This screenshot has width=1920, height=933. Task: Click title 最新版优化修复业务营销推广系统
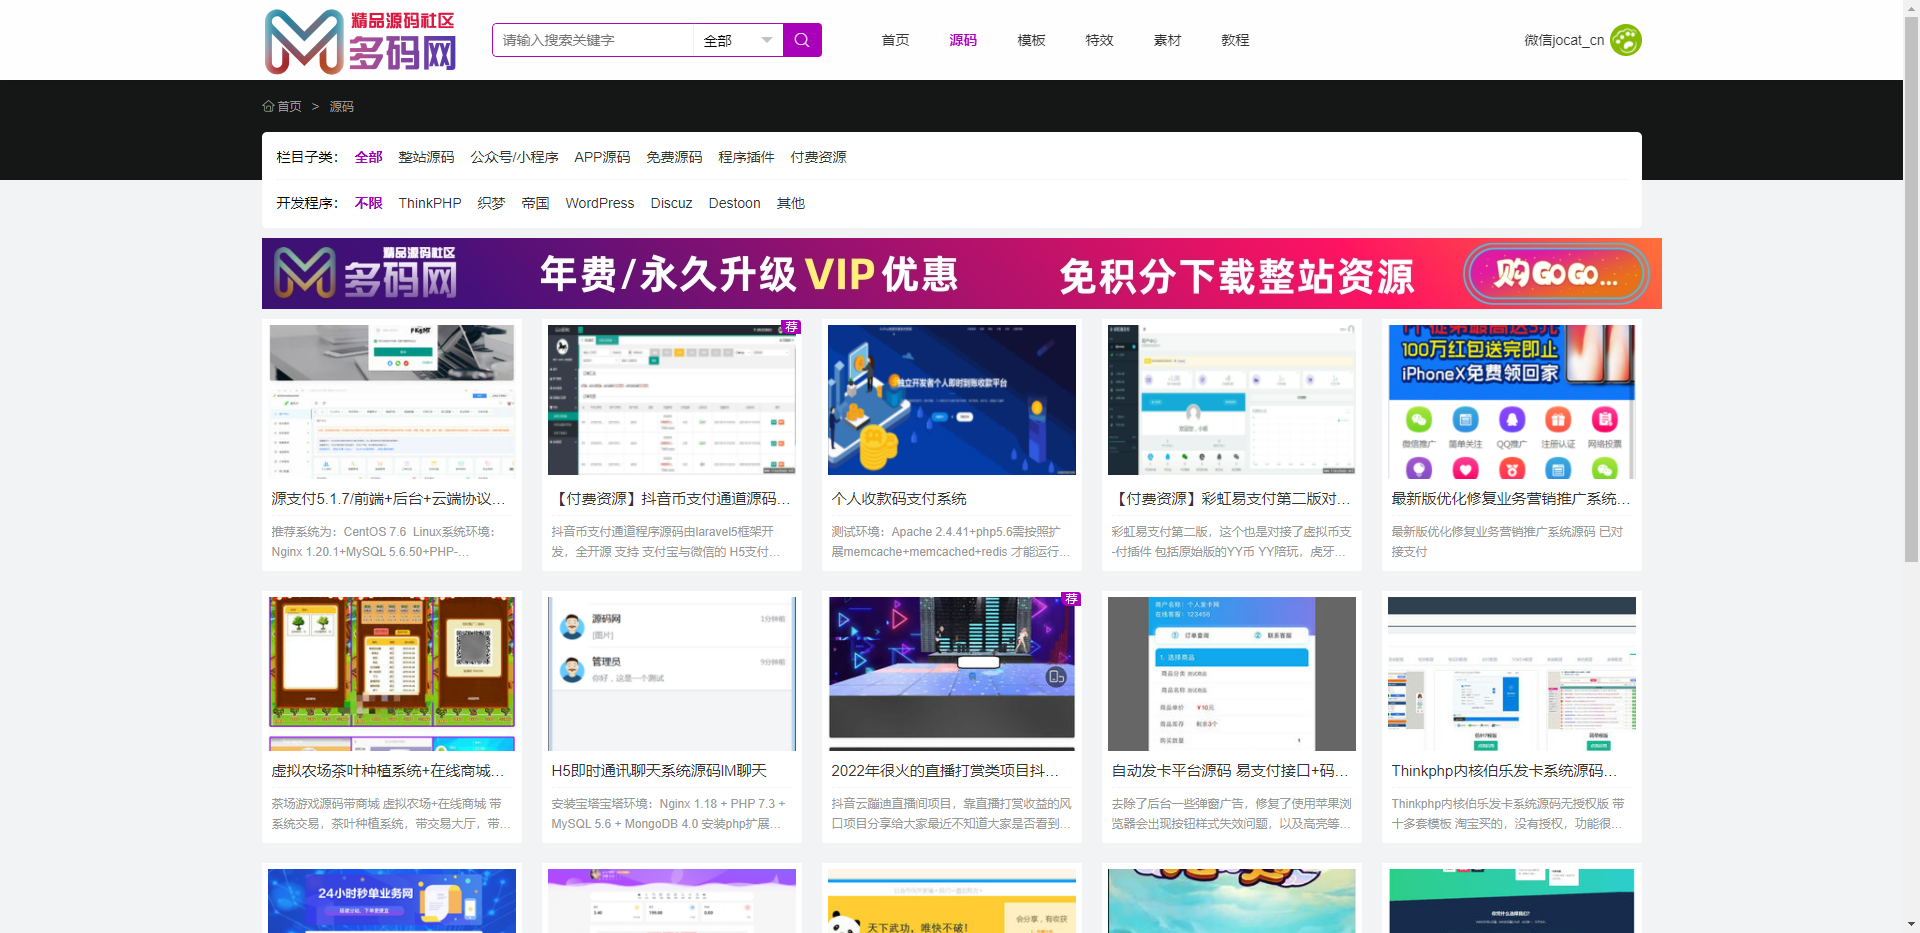click(x=1510, y=498)
